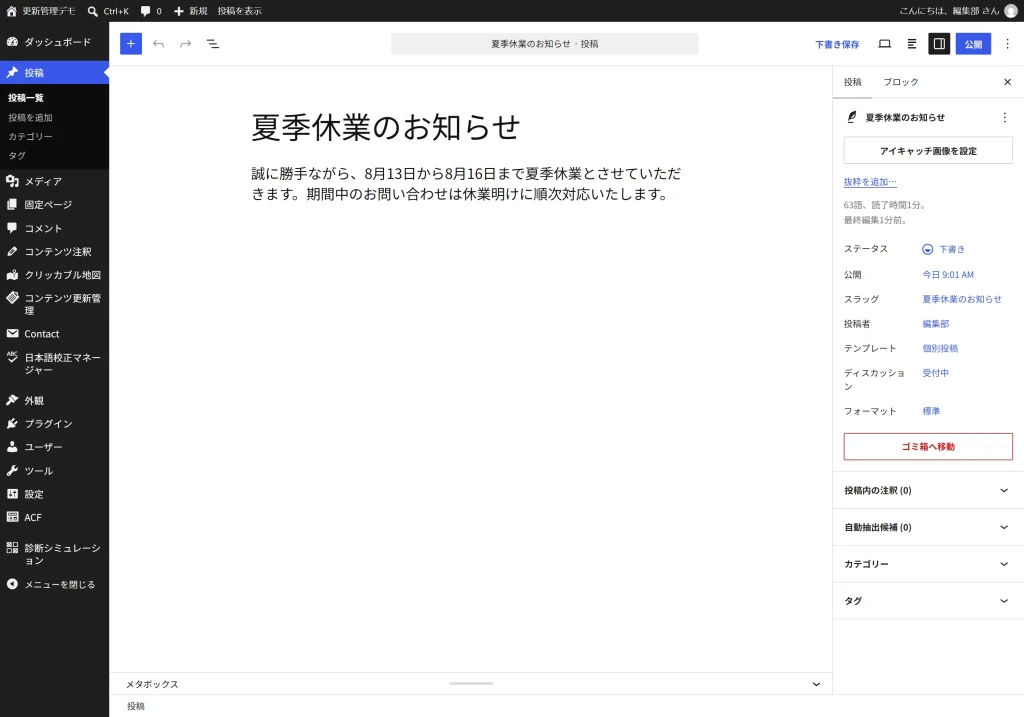The height and width of the screenshot is (717, 1024).
Task: Click the undo arrow in toolbar
Action: (x=158, y=44)
